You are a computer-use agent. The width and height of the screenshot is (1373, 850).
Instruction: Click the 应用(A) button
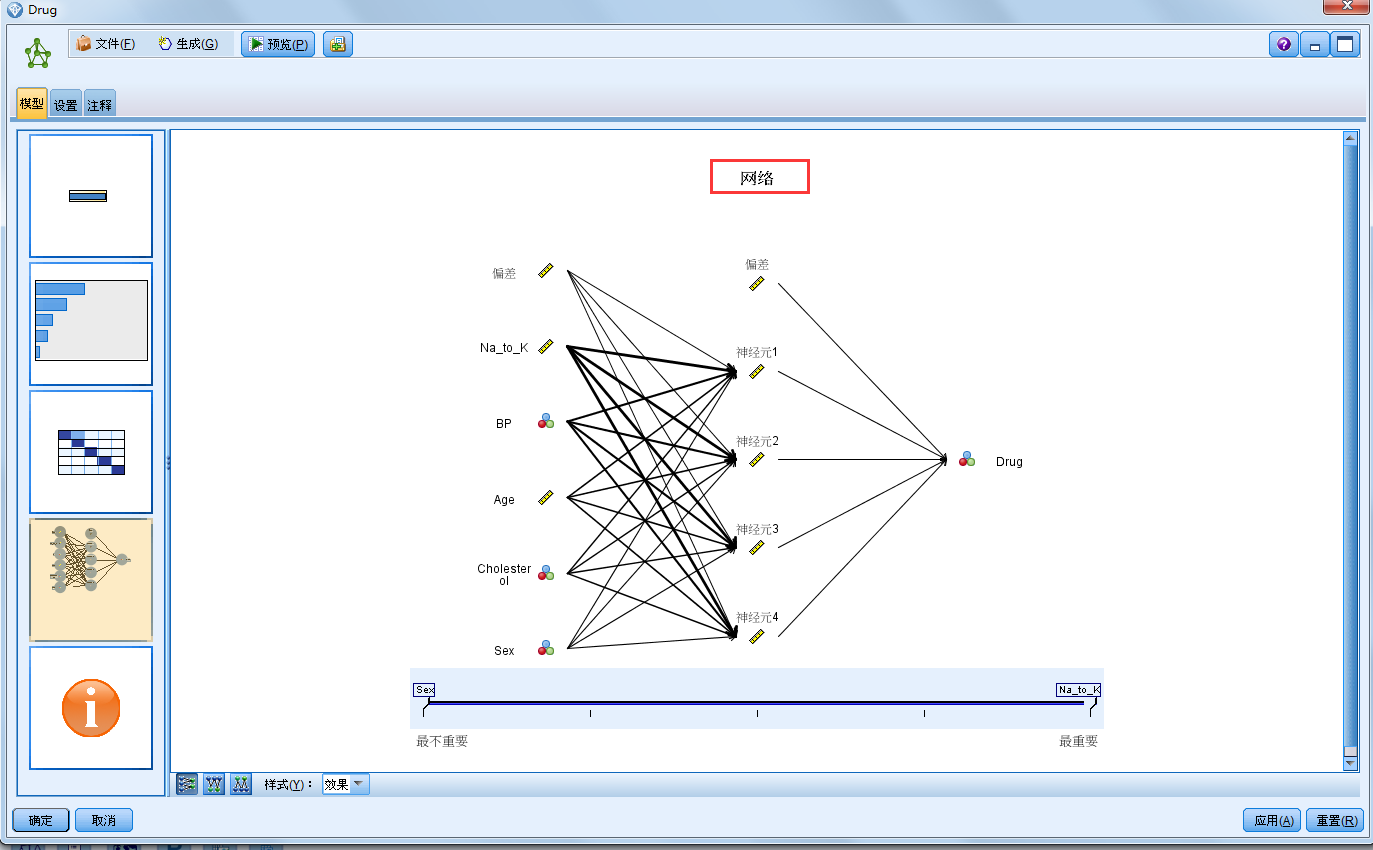point(1271,819)
